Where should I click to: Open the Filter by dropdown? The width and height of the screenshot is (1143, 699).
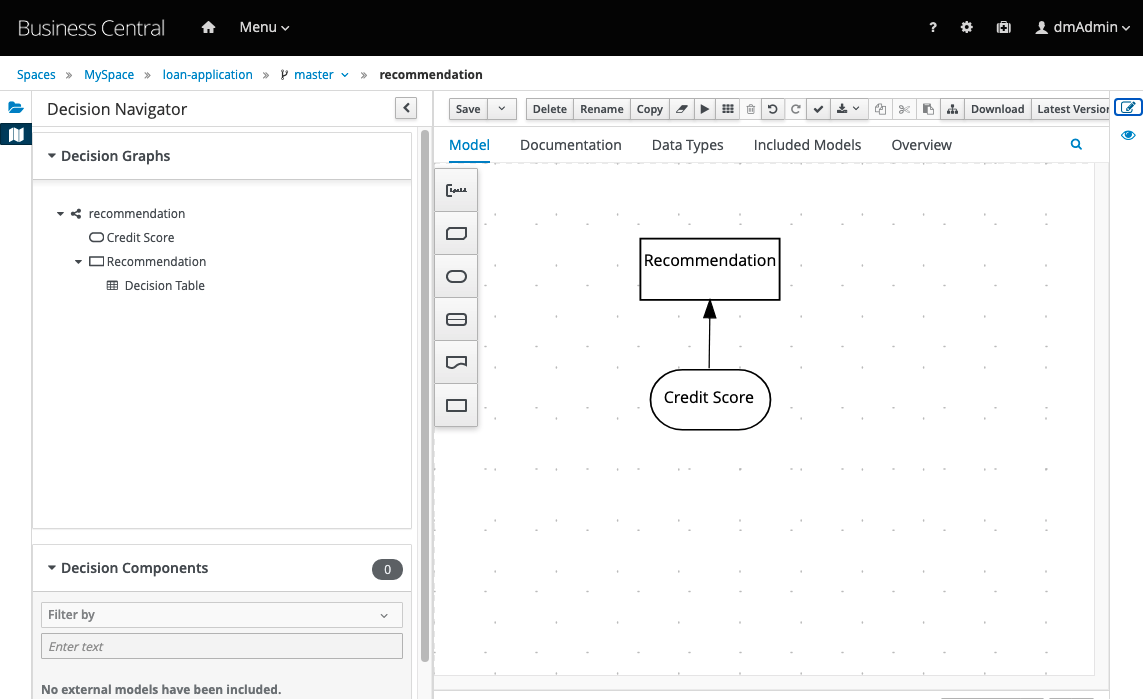click(x=221, y=615)
